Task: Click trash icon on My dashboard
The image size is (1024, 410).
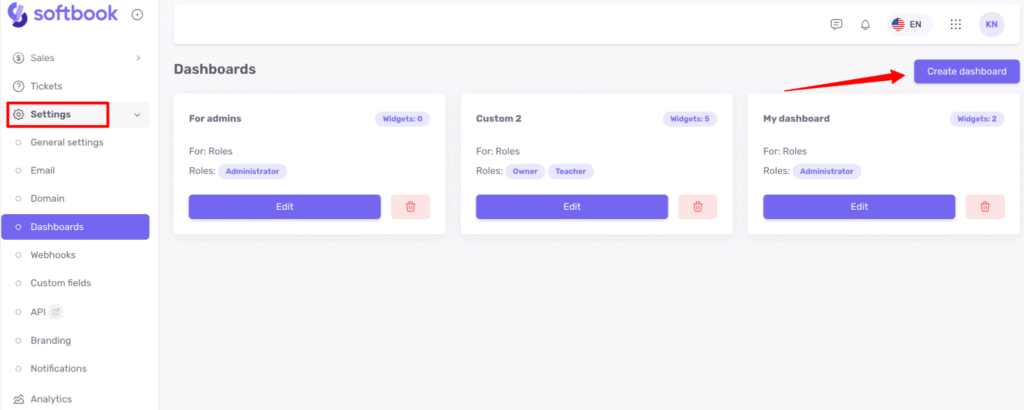Action: [x=984, y=206]
